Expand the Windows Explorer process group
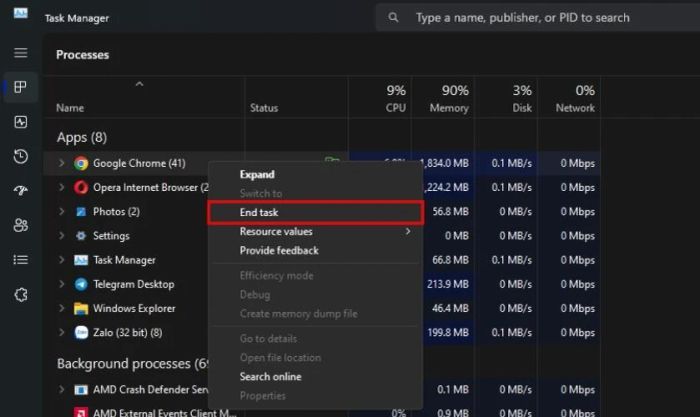This screenshot has height=417, width=700. pyautogui.click(x=62, y=309)
